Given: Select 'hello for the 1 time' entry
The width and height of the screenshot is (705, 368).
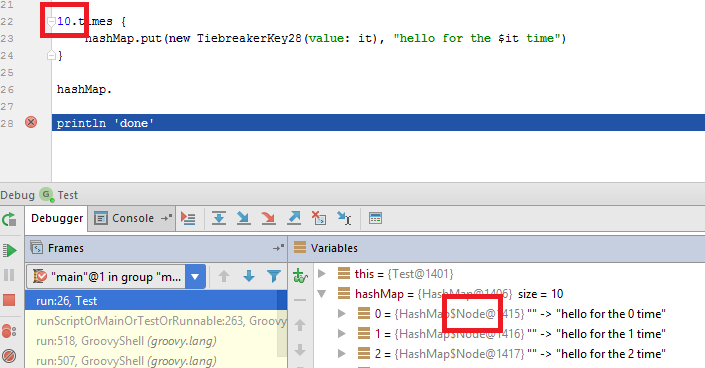Looking at the screenshot, I should [509, 334].
